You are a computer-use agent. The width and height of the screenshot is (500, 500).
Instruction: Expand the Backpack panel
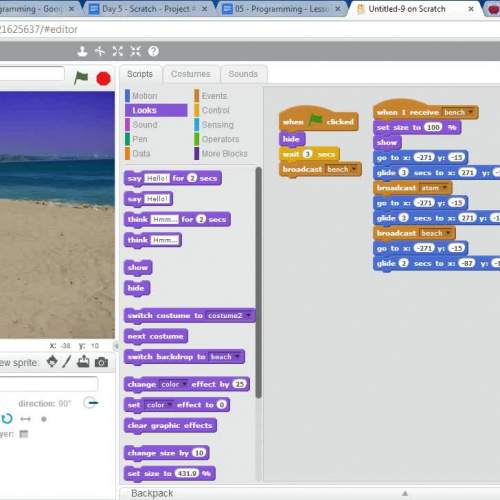[405, 493]
